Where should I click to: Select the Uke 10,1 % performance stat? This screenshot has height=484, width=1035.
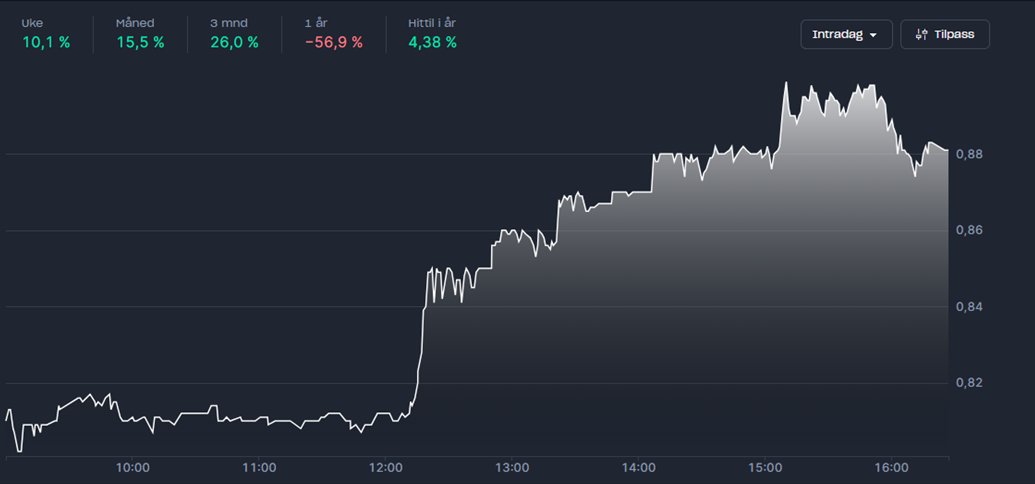pyautogui.click(x=46, y=34)
